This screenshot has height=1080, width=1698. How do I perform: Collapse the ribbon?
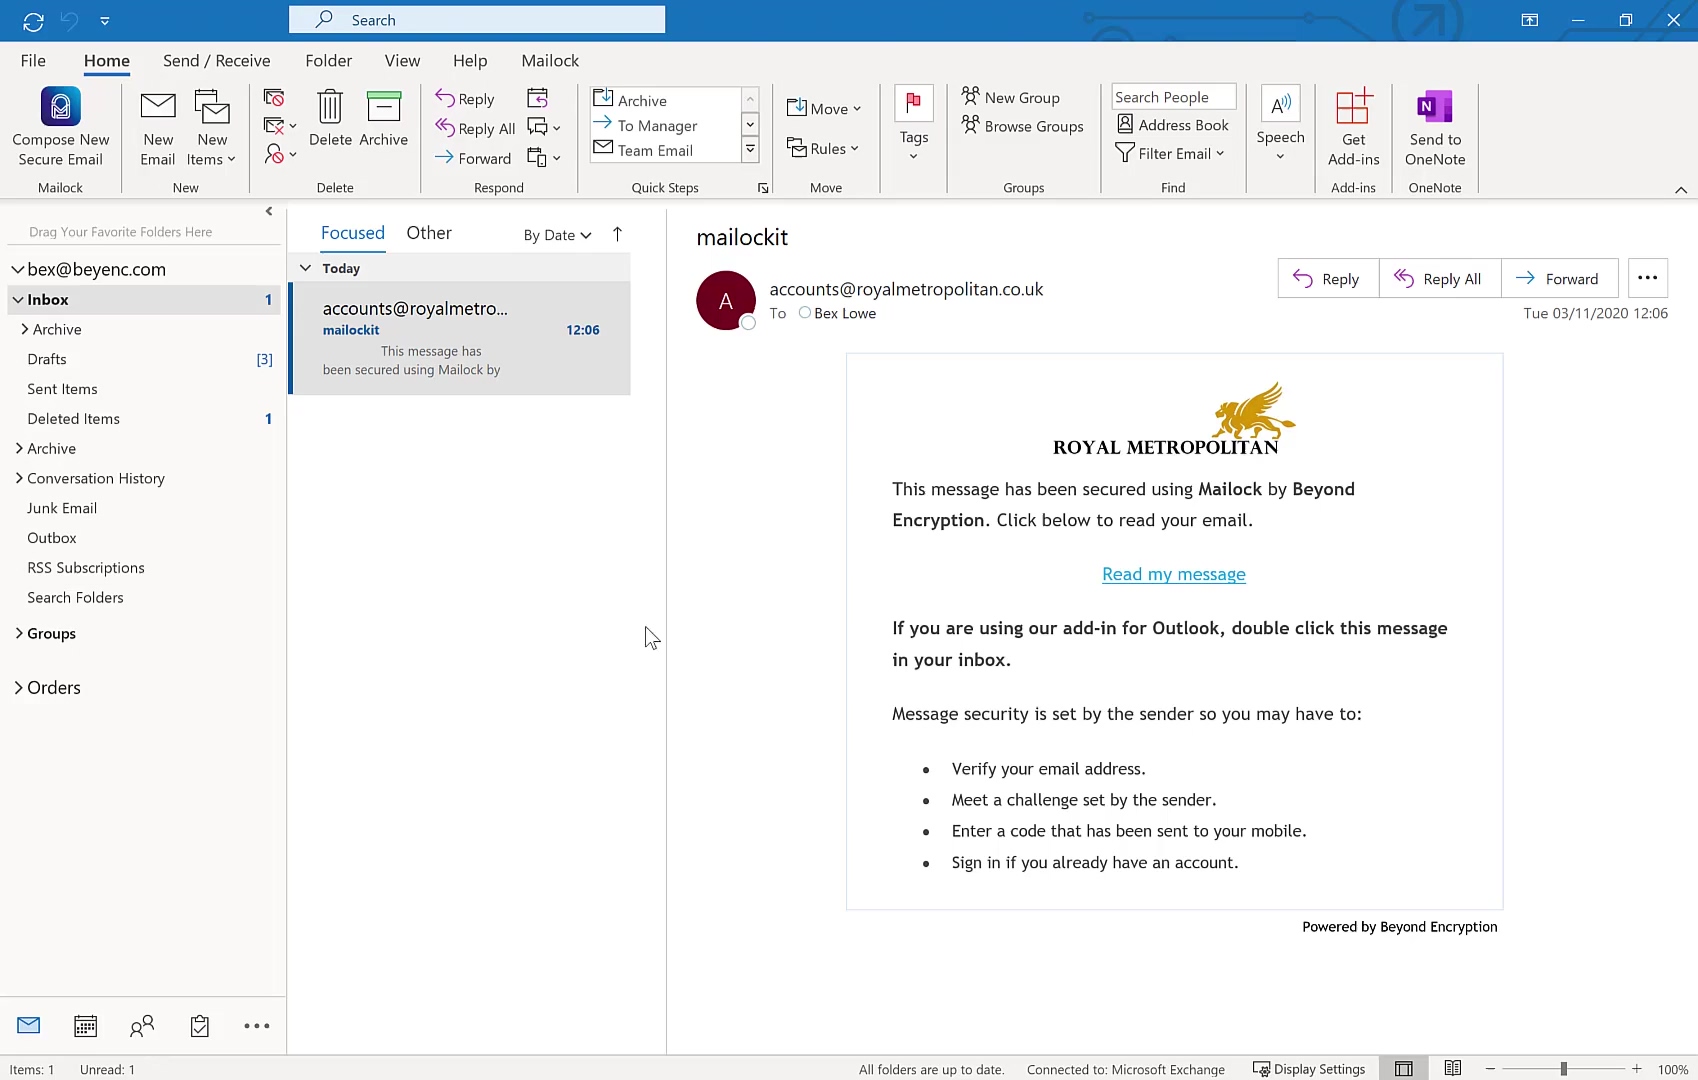[1681, 190]
